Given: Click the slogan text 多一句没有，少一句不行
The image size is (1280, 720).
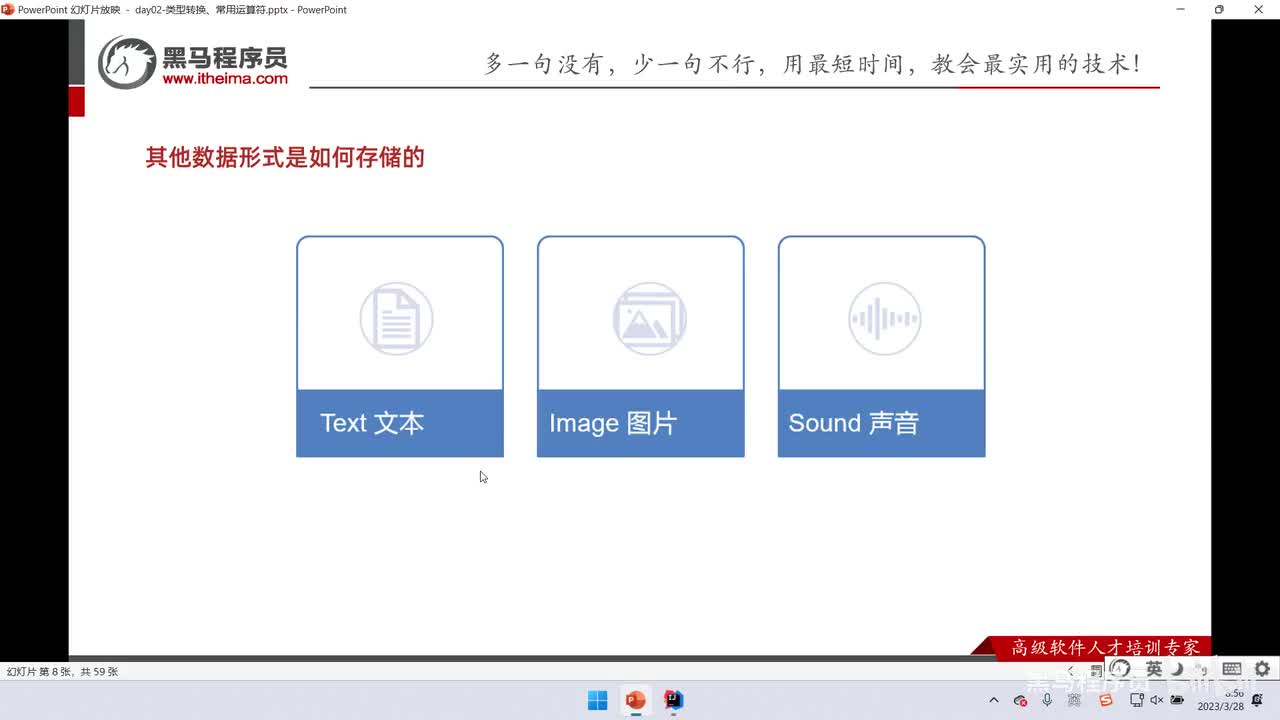Looking at the screenshot, I should click(621, 64).
